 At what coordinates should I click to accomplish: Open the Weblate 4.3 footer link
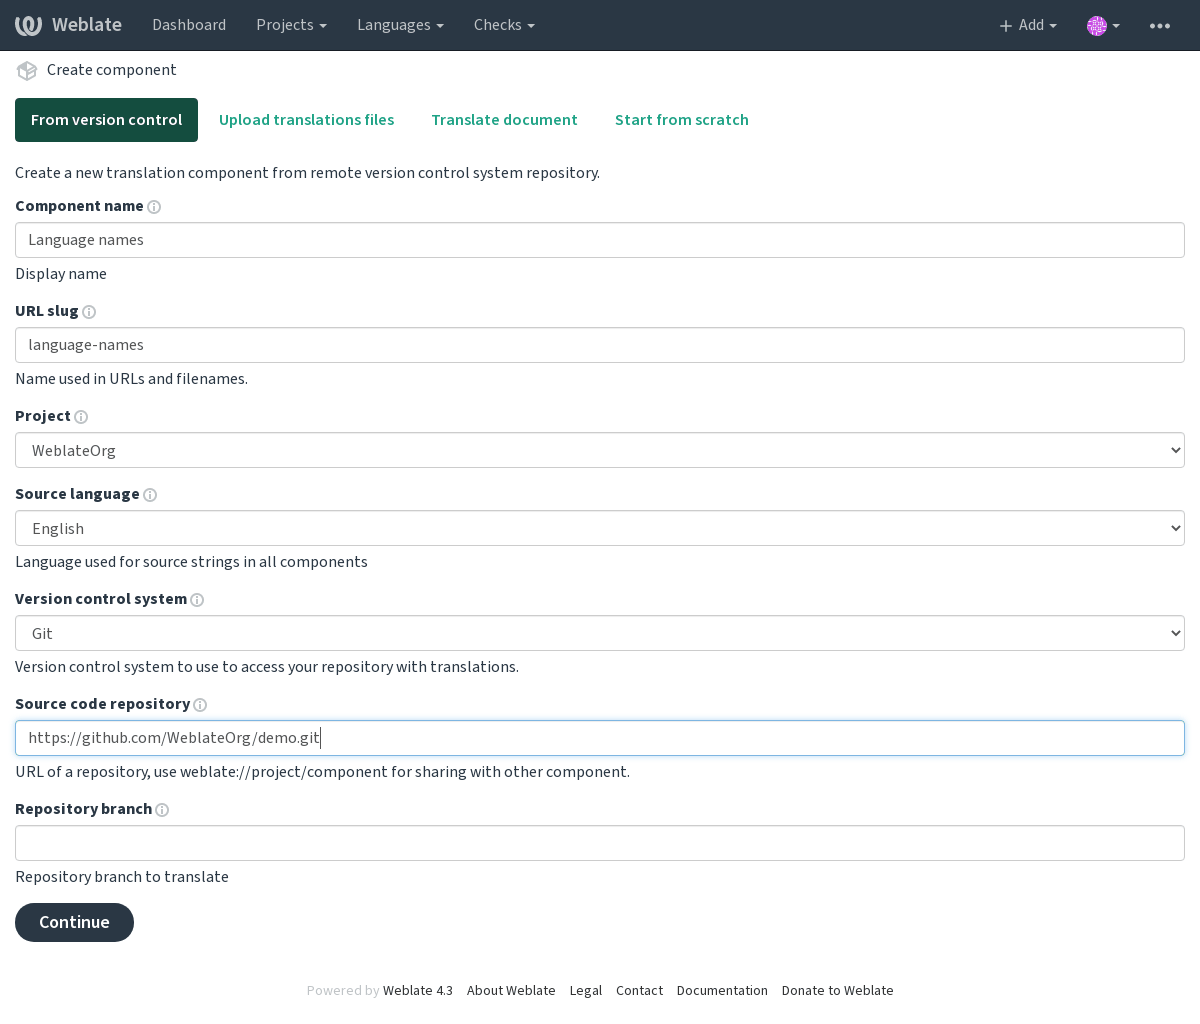(x=418, y=991)
